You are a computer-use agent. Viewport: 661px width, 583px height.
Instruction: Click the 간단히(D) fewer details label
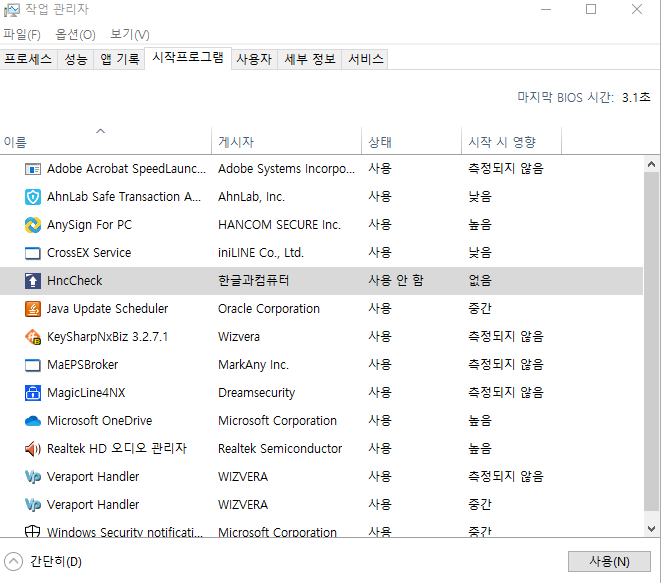coord(56,562)
